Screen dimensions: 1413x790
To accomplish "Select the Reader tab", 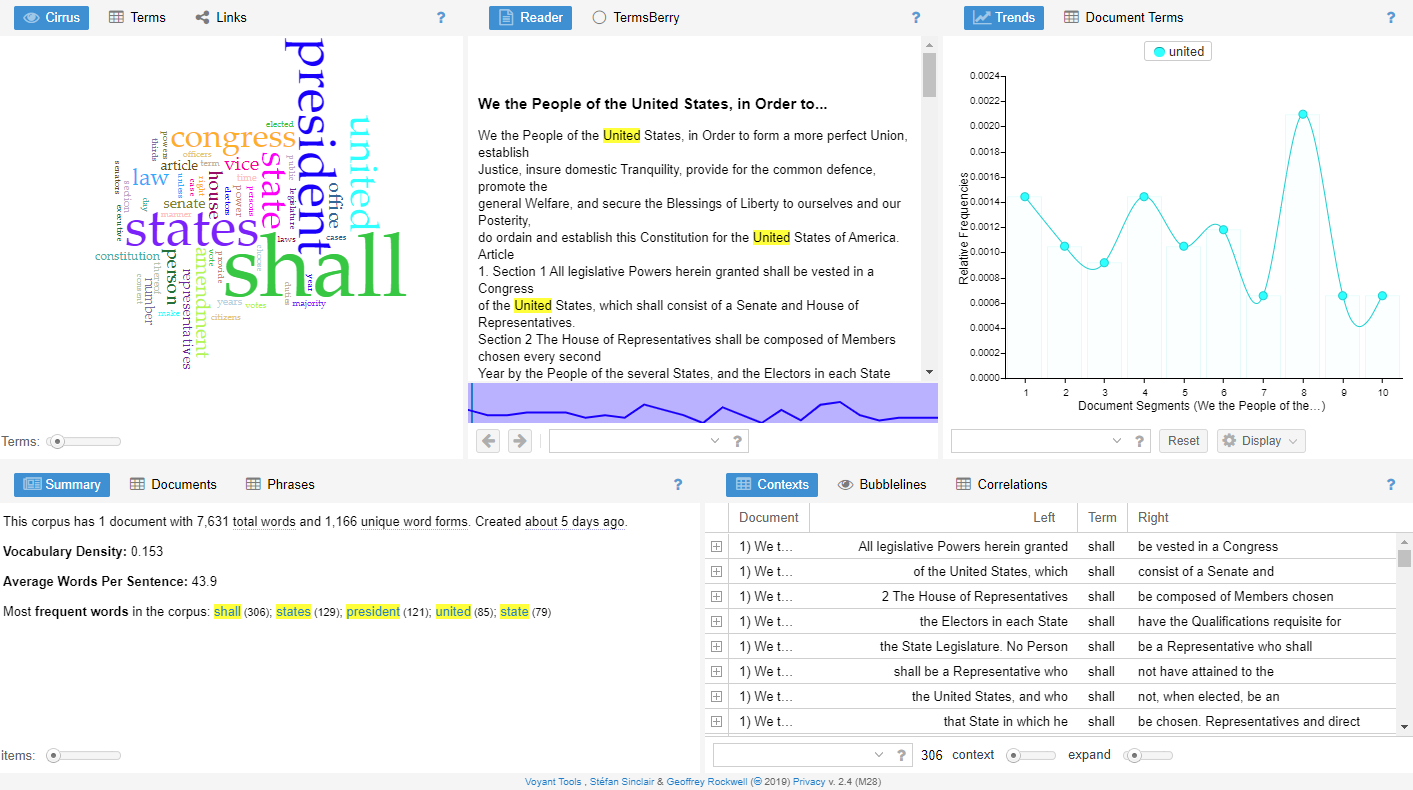I will pos(530,17).
